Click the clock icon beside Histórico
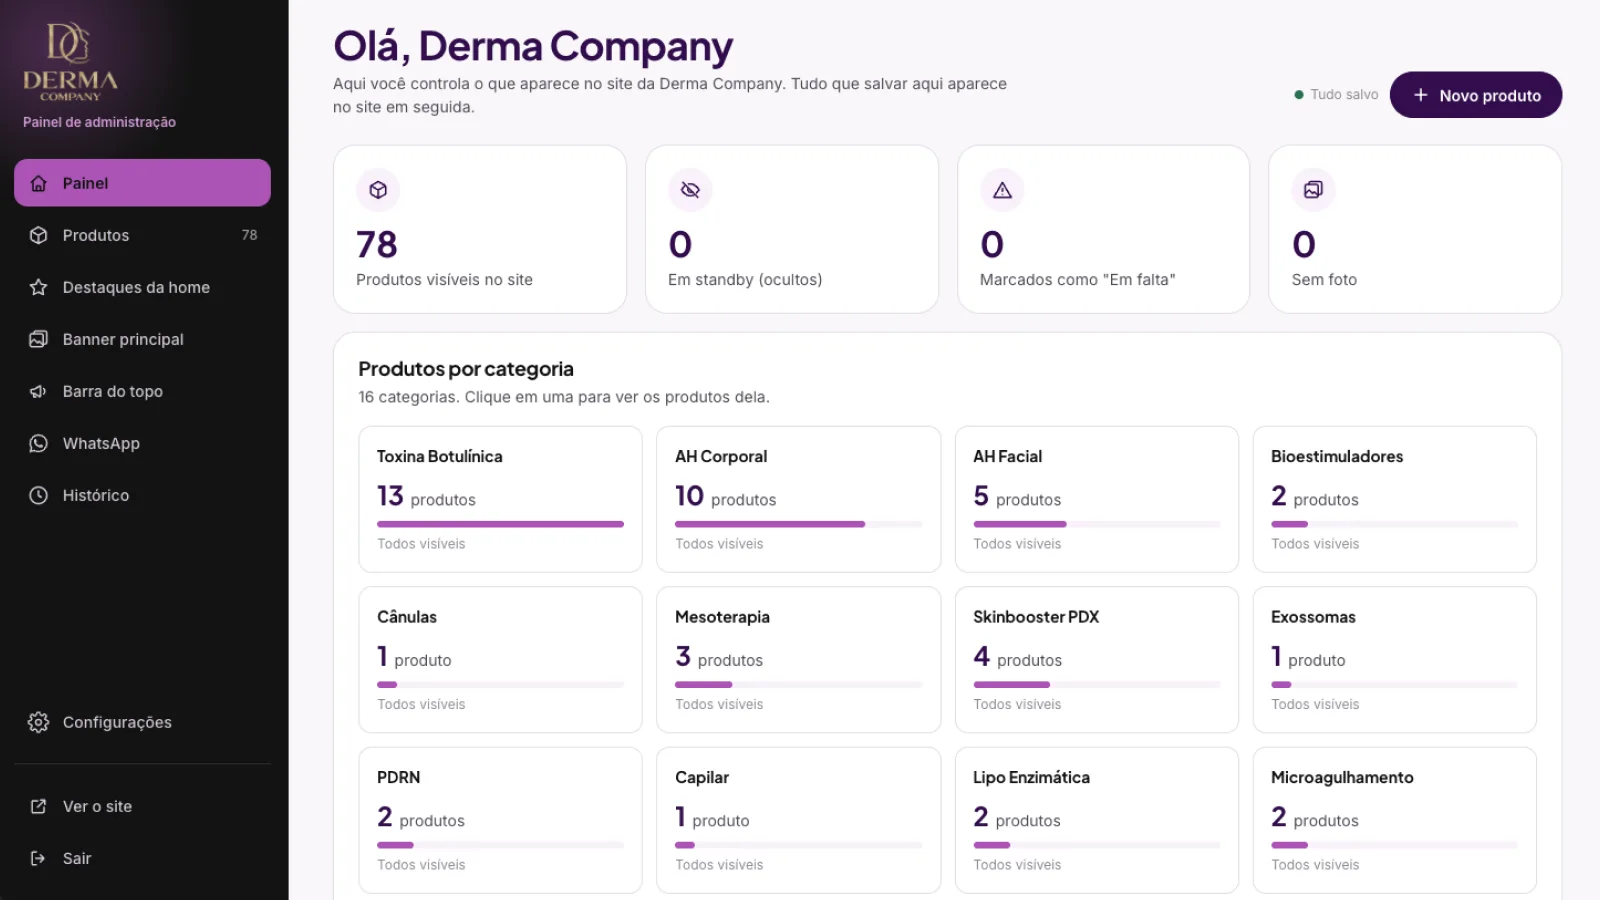The image size is (1600, 900). [39, 495]
